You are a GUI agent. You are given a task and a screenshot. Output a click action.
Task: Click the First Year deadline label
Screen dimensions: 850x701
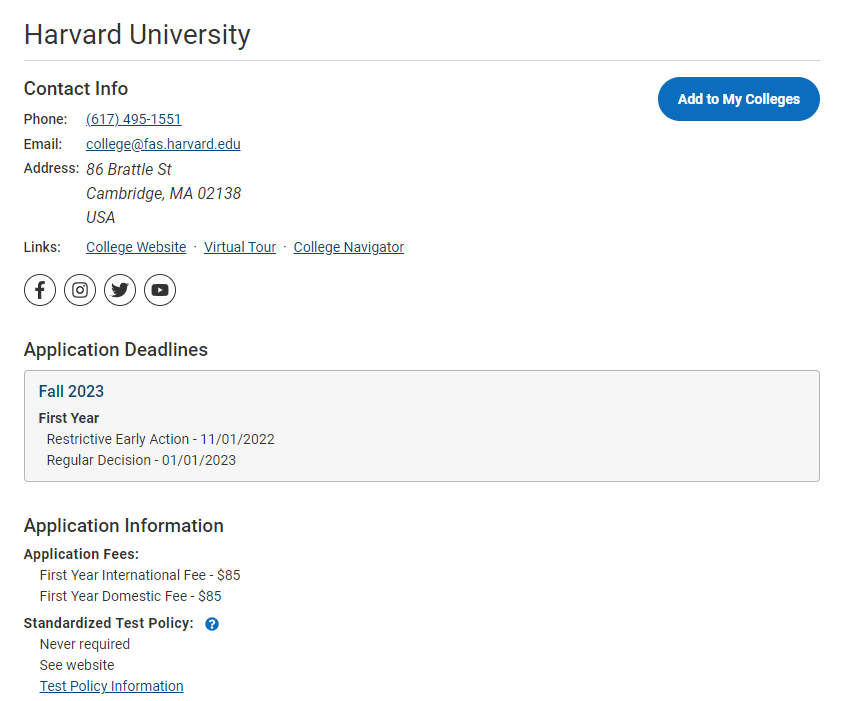(69, 418)
